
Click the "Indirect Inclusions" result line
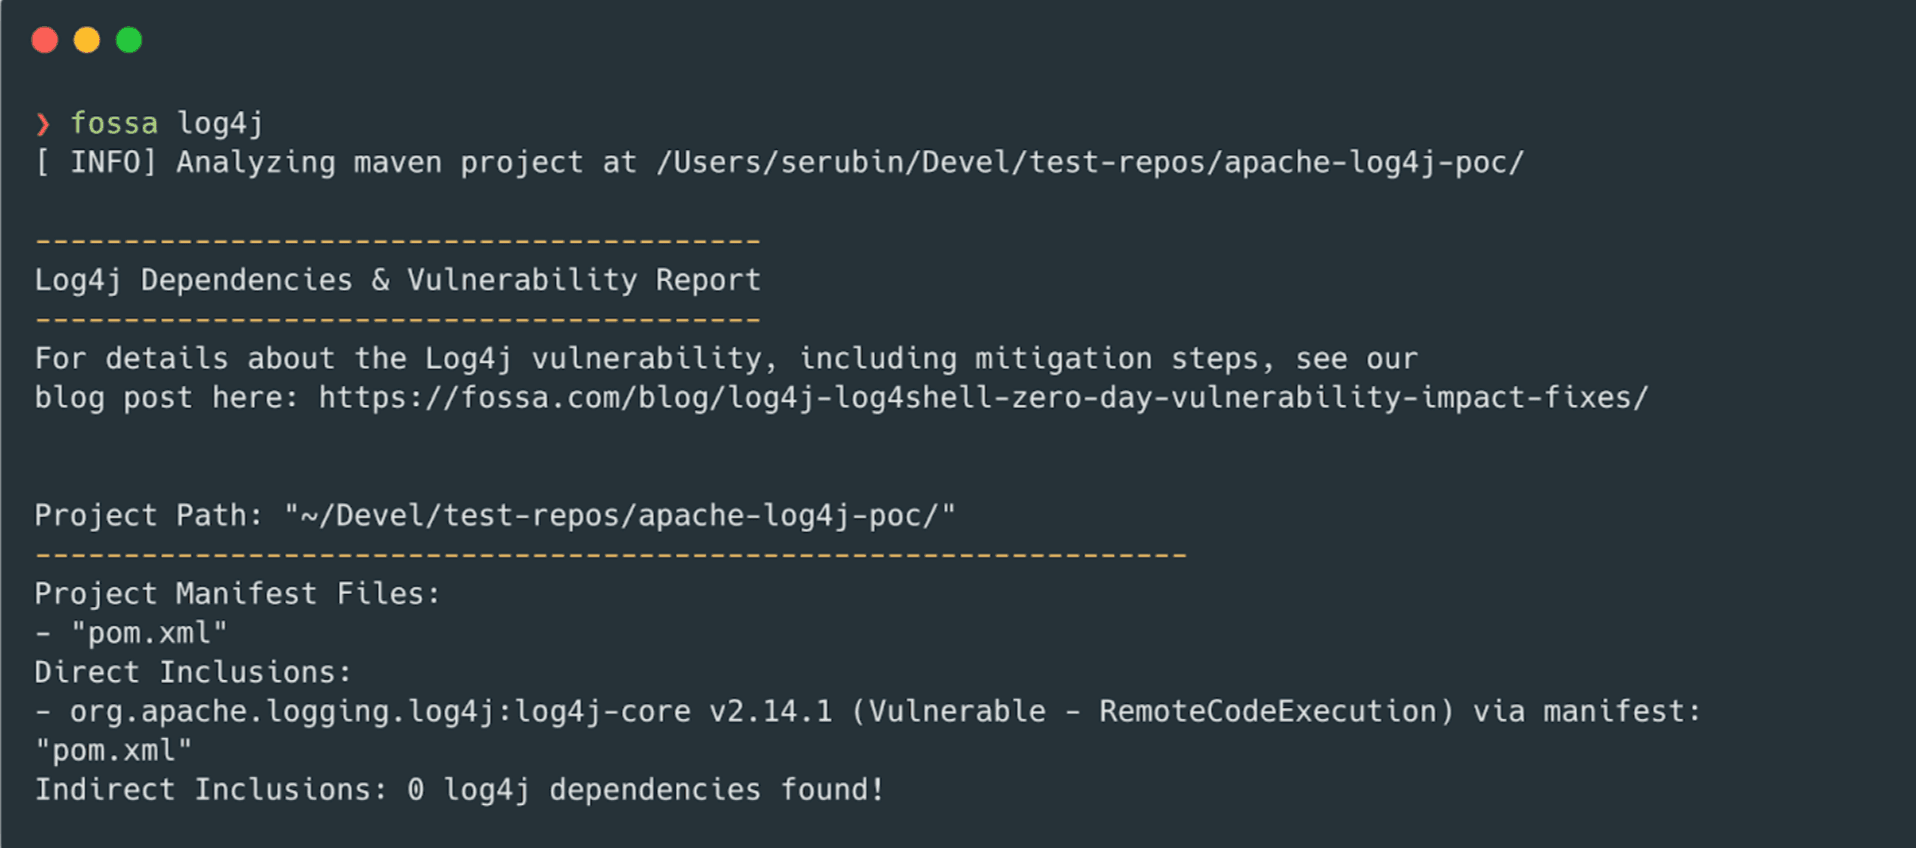(x=459, y=790)
